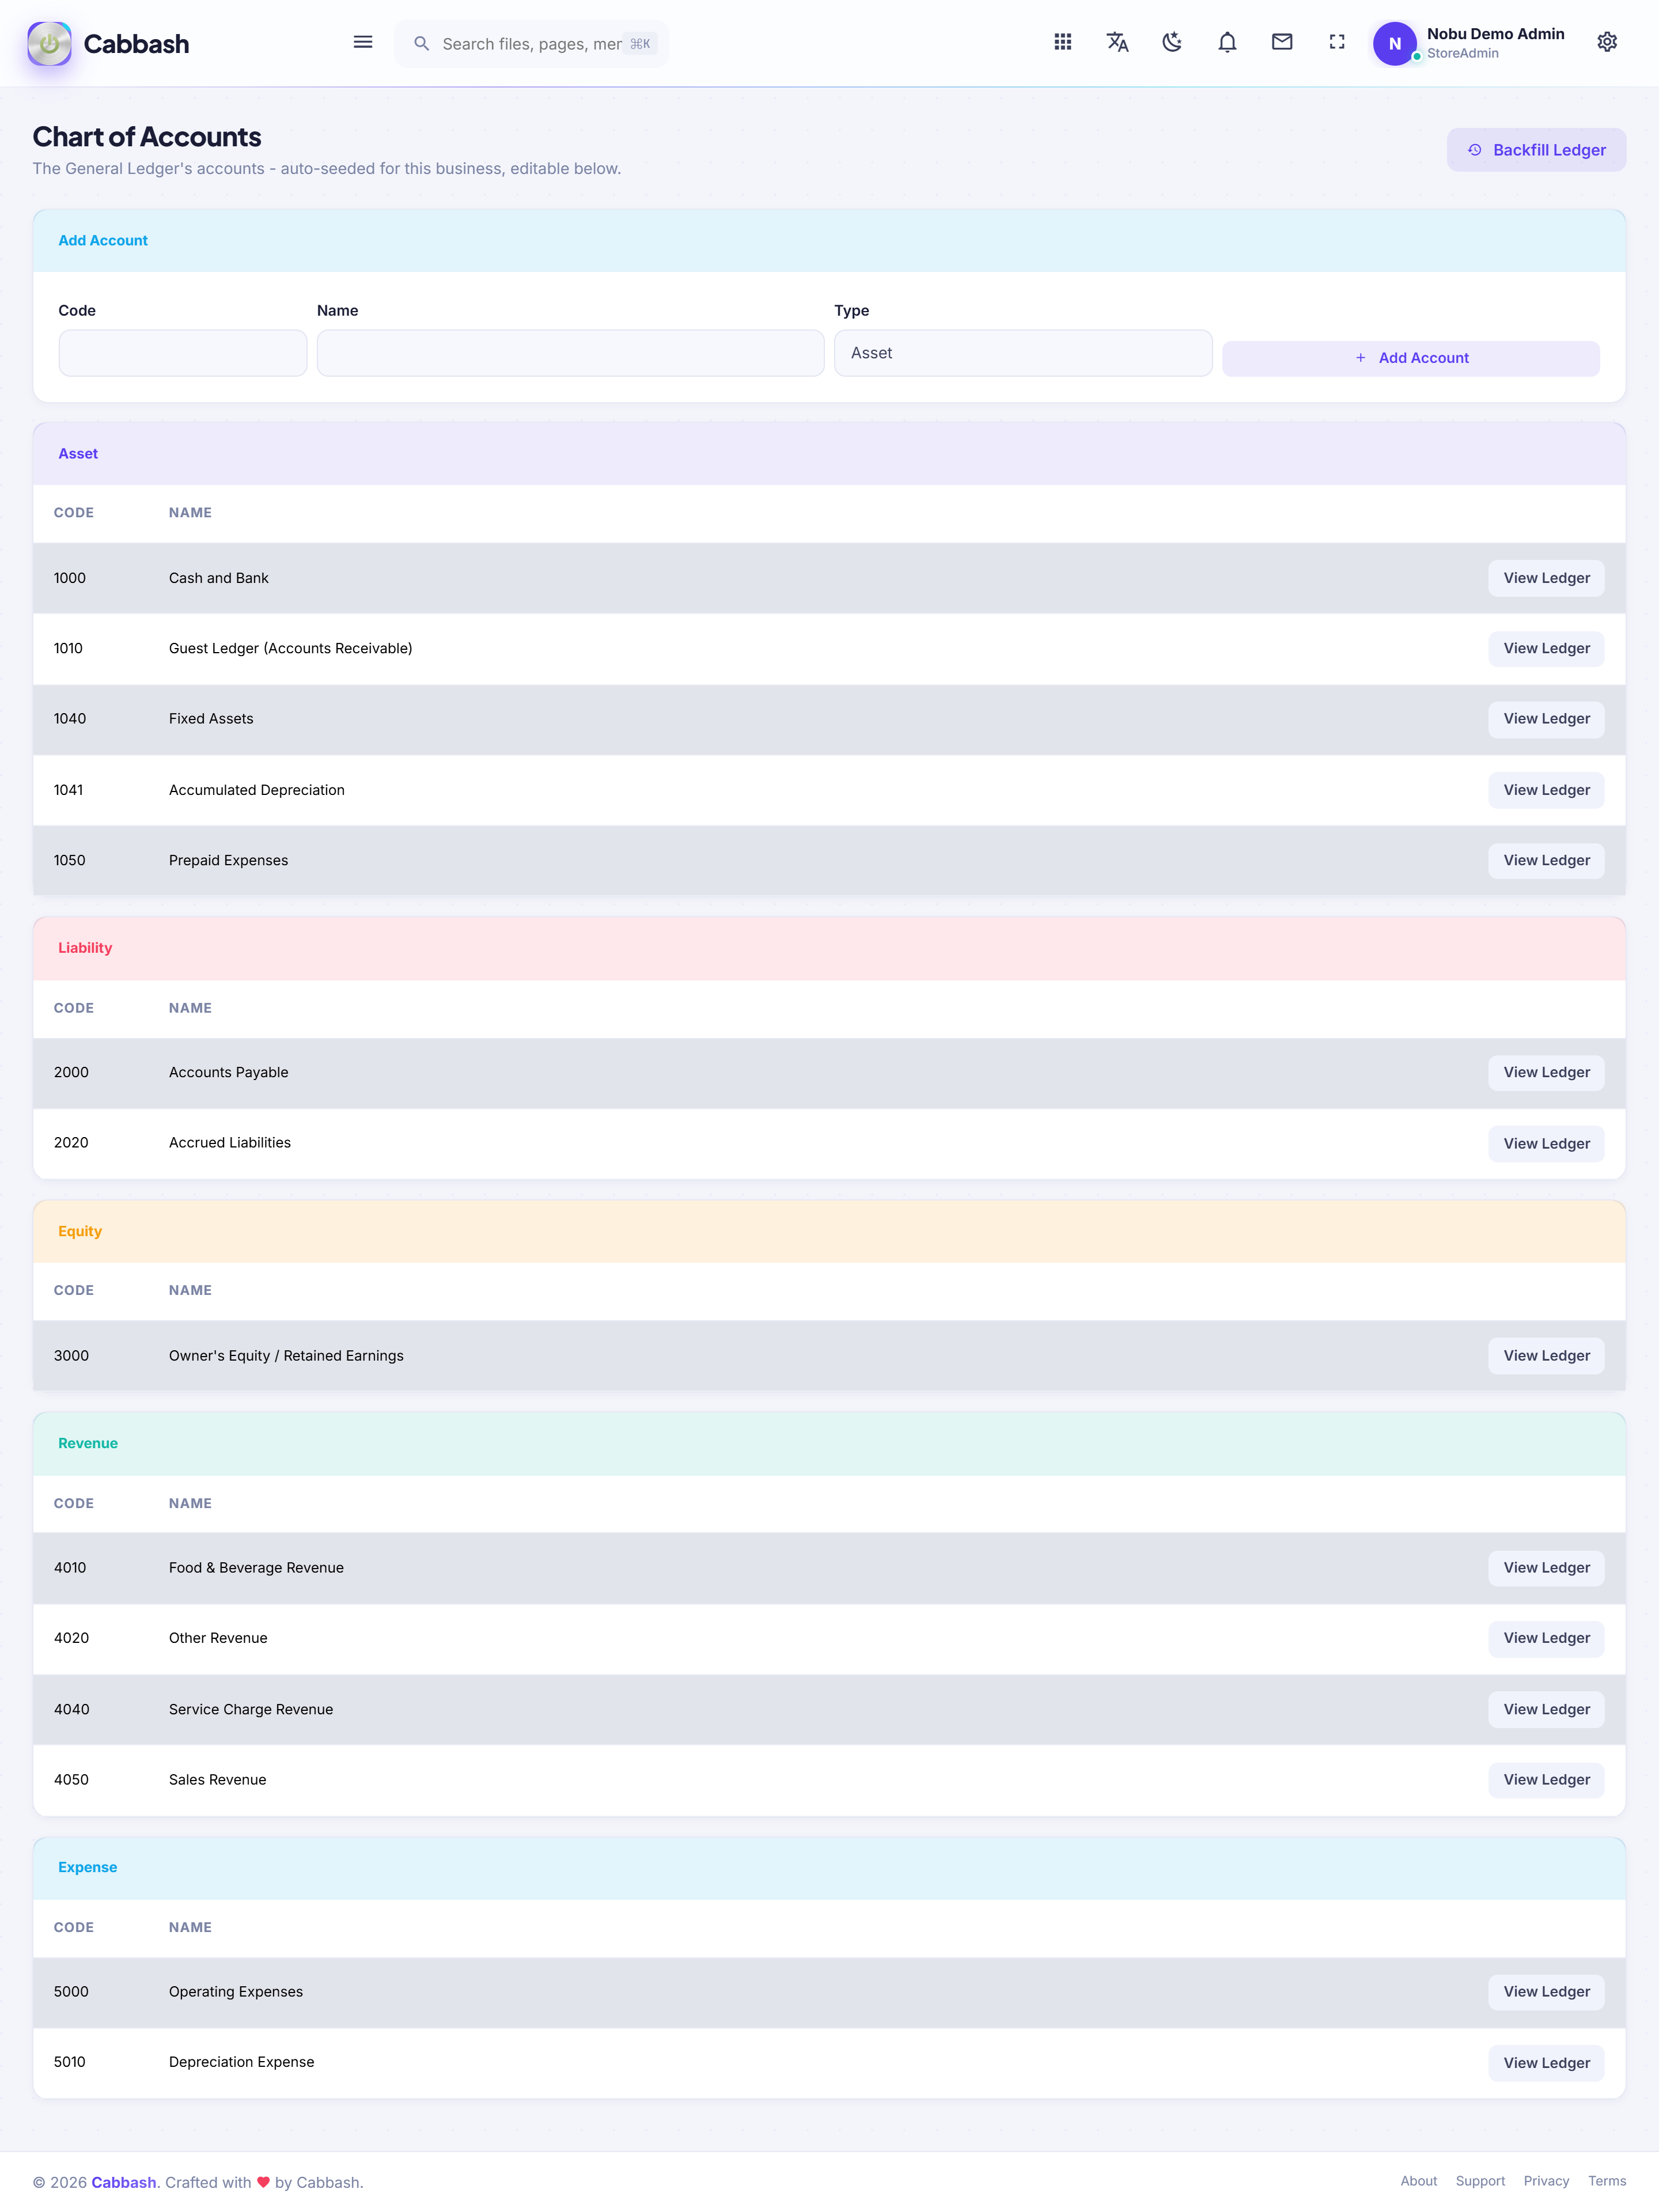1659x2212 pixels.
Task: Enter fullscreen with the expand icon
Action: 1337,42
